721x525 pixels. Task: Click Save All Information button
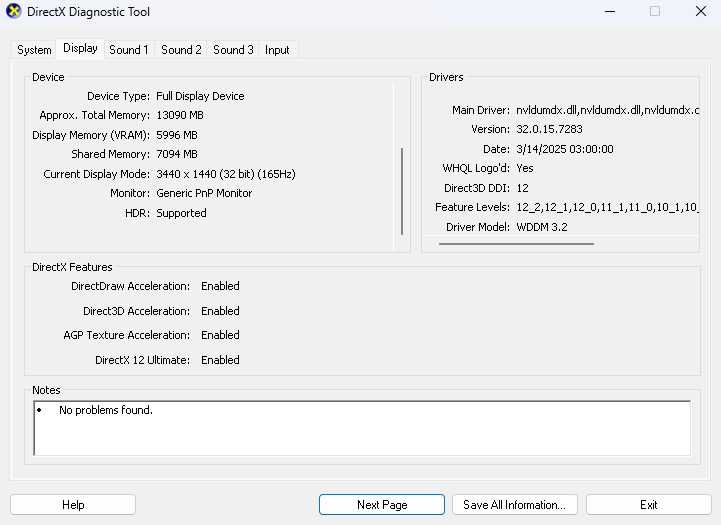click(515, 505)
